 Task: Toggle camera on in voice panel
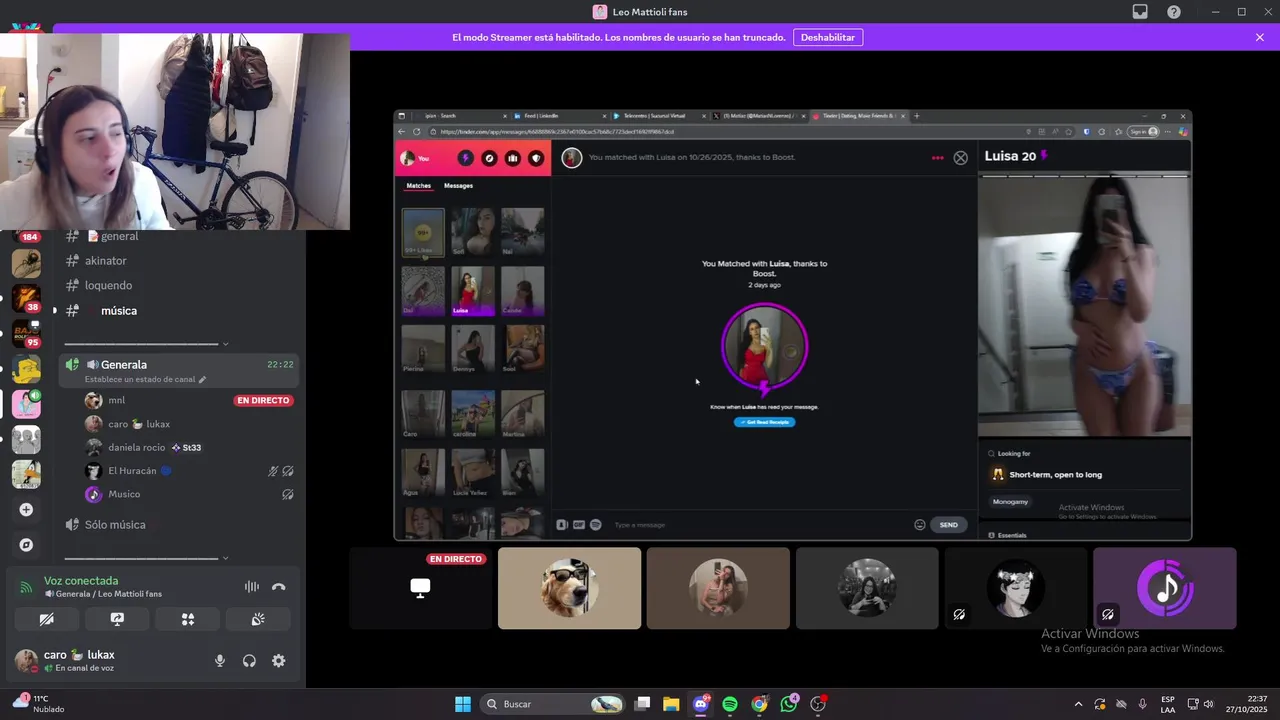click(46, 620)
